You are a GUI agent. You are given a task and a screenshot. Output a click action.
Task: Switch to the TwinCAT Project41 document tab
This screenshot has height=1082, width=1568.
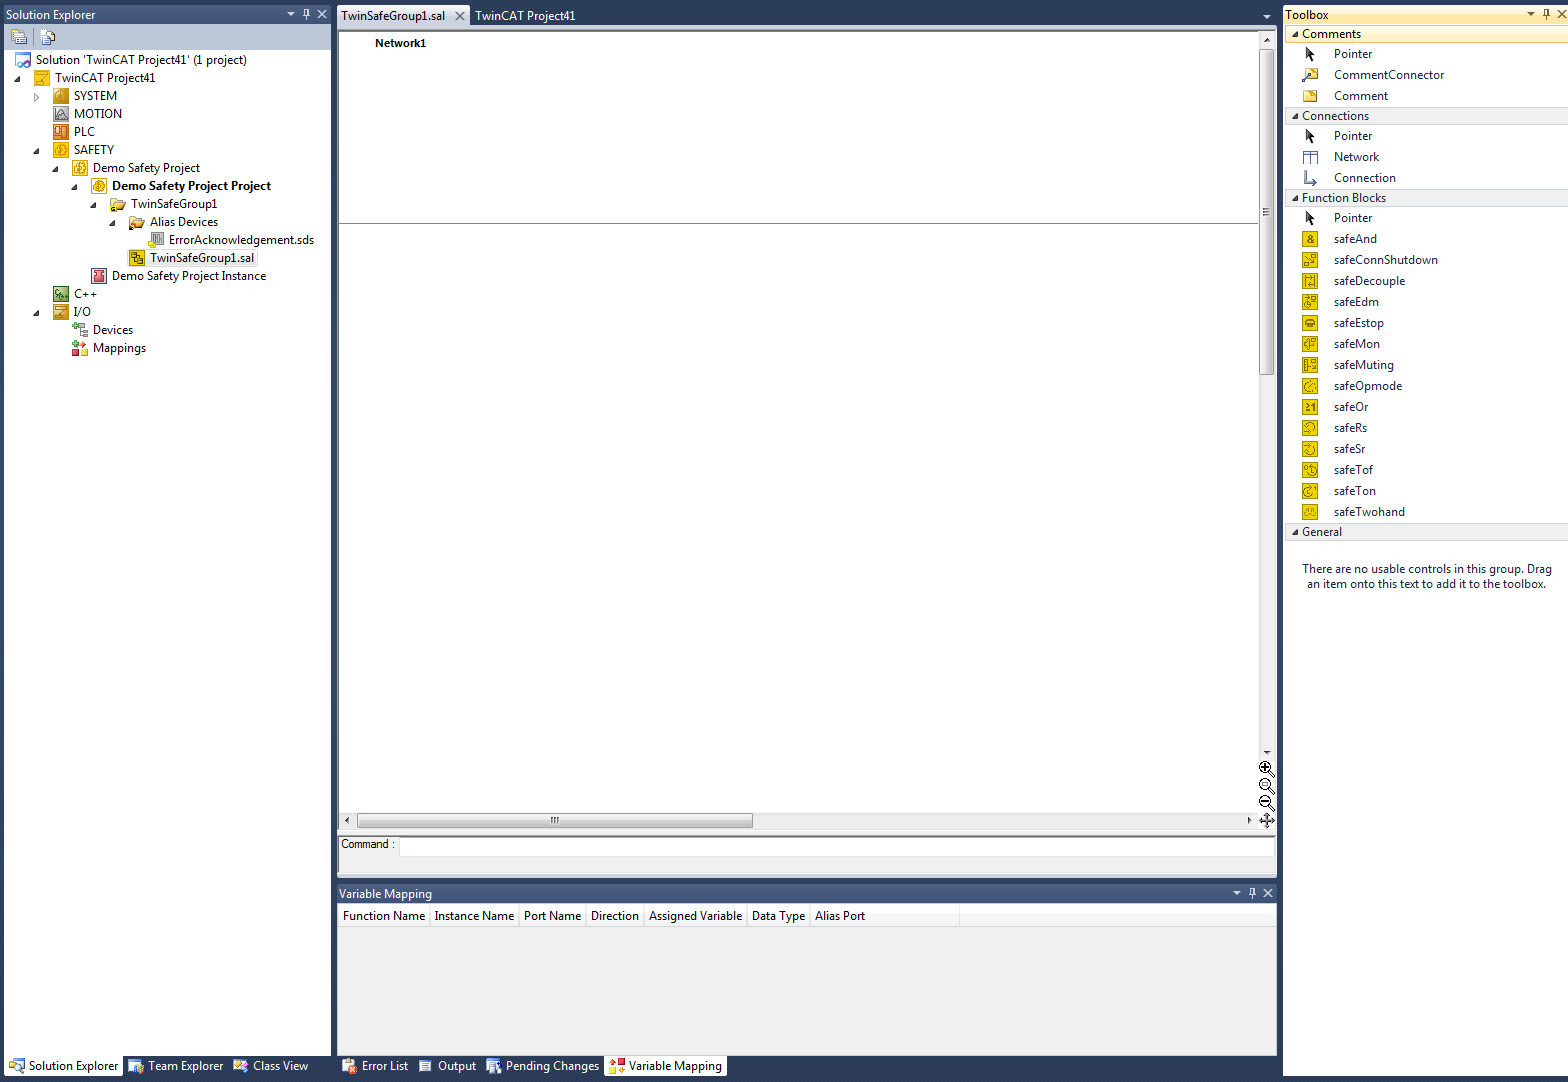(x=525, y=16)
